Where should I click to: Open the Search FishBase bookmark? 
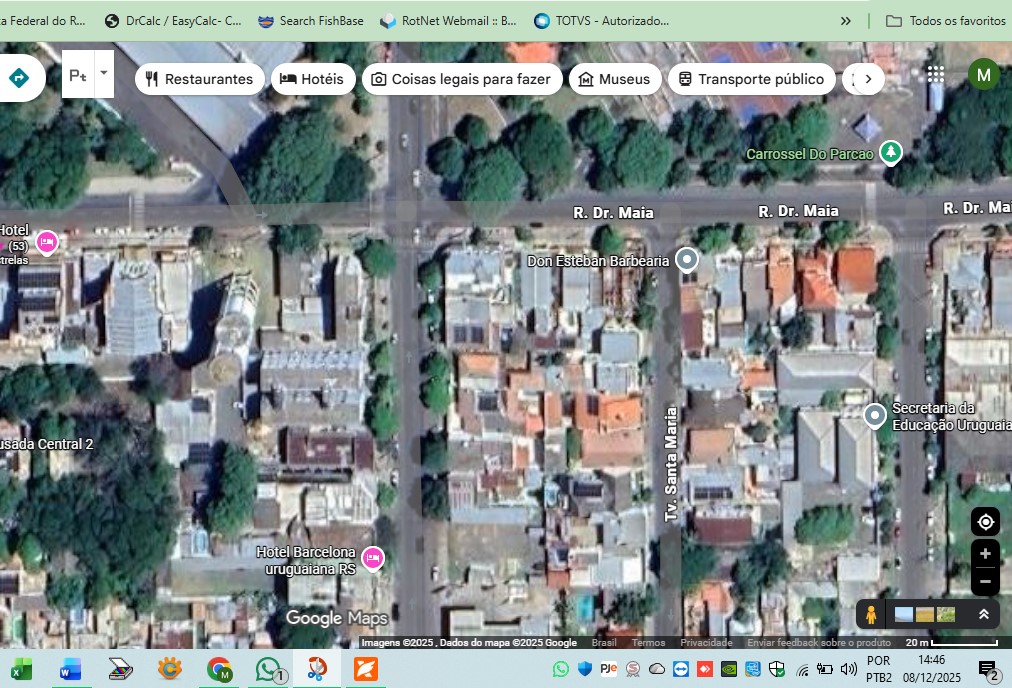point(310,20)
